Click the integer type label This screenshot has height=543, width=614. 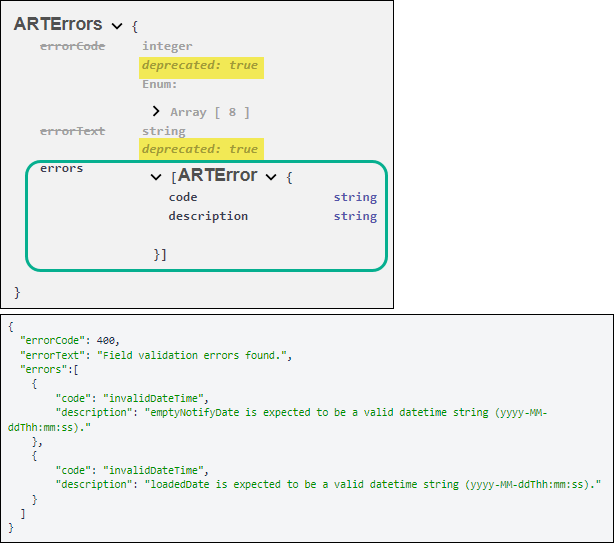(x=167, y=46)
